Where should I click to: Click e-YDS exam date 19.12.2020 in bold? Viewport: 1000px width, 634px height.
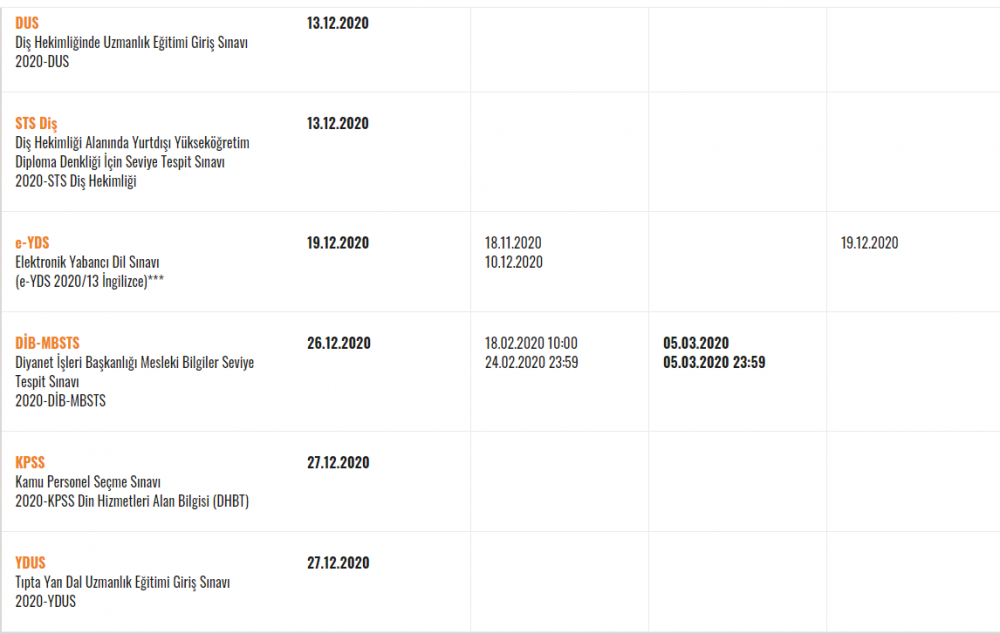tap(338, 242)
